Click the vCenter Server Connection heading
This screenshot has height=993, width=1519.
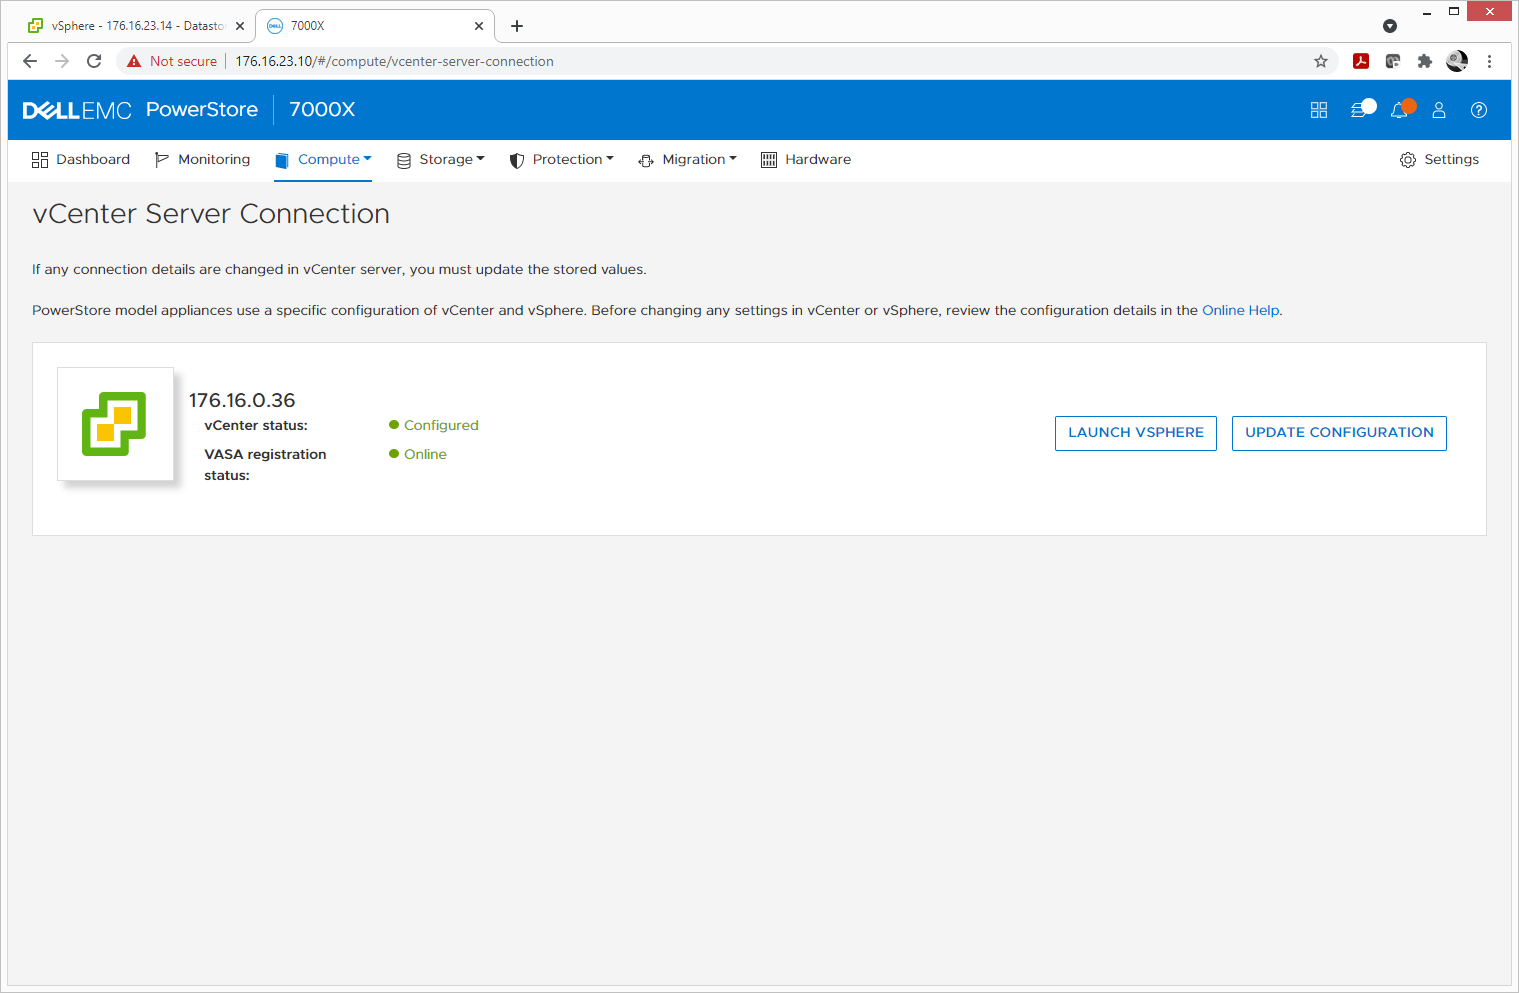[211, 214]
